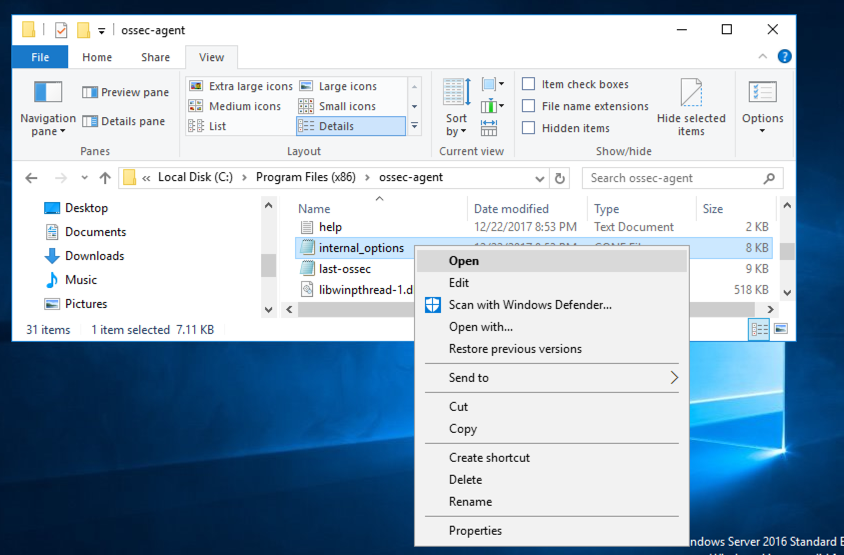Click the Refresh button beside address bar
Screen dimensions: 844x555
pyautogui.click(x=560, y=178)
